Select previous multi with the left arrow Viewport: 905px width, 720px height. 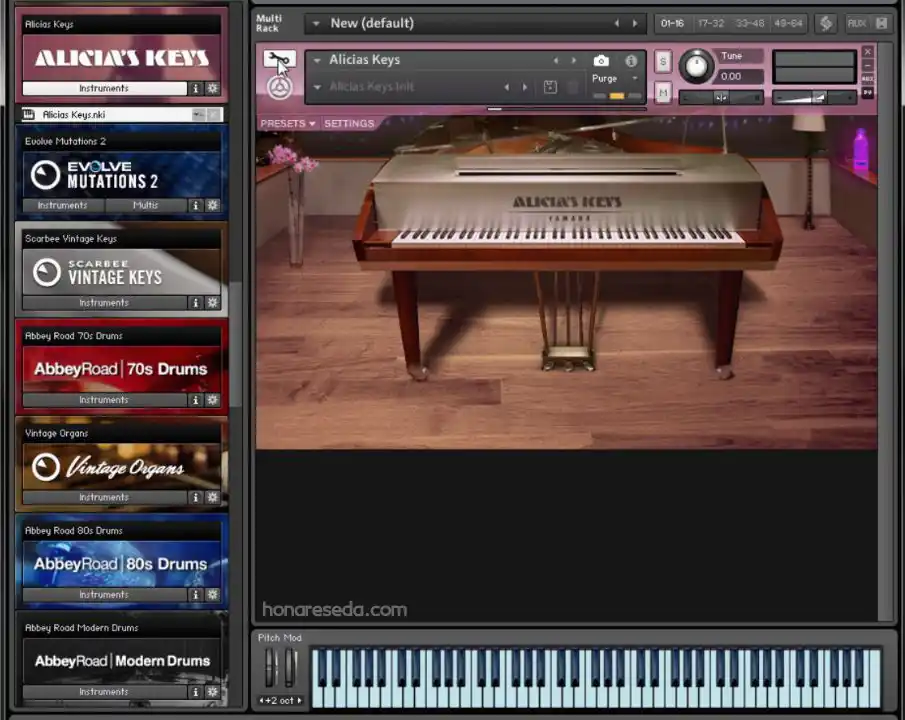617,23
